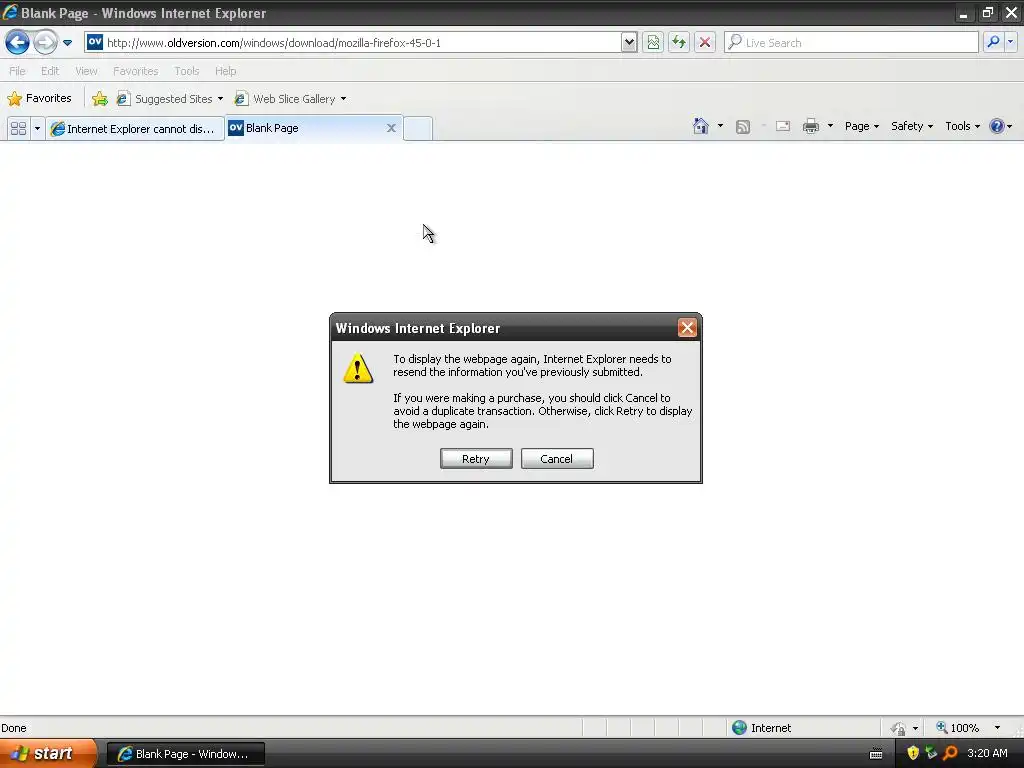Open the View menu

(x=86, y=71)
